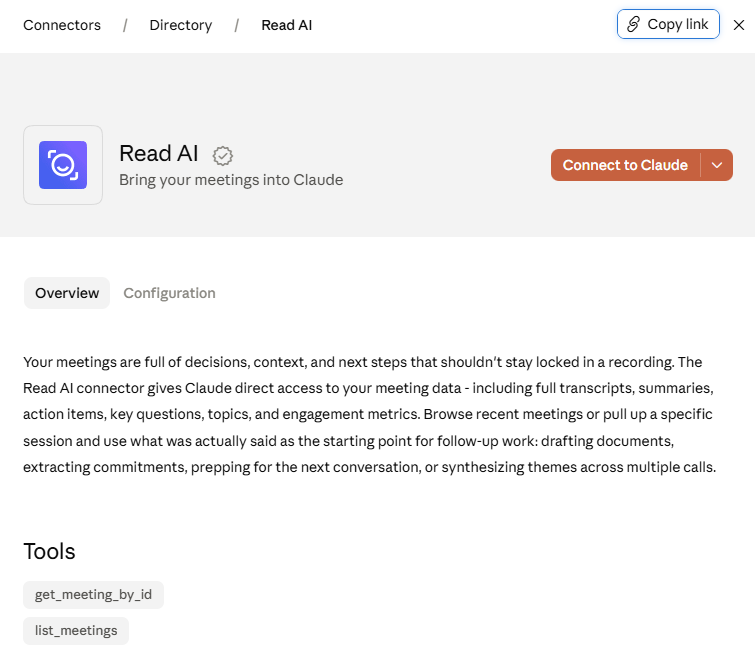The image size is (755, 663).
Task: Click the Tools heading
Action: pyautogui.click(x=50, y=551)
